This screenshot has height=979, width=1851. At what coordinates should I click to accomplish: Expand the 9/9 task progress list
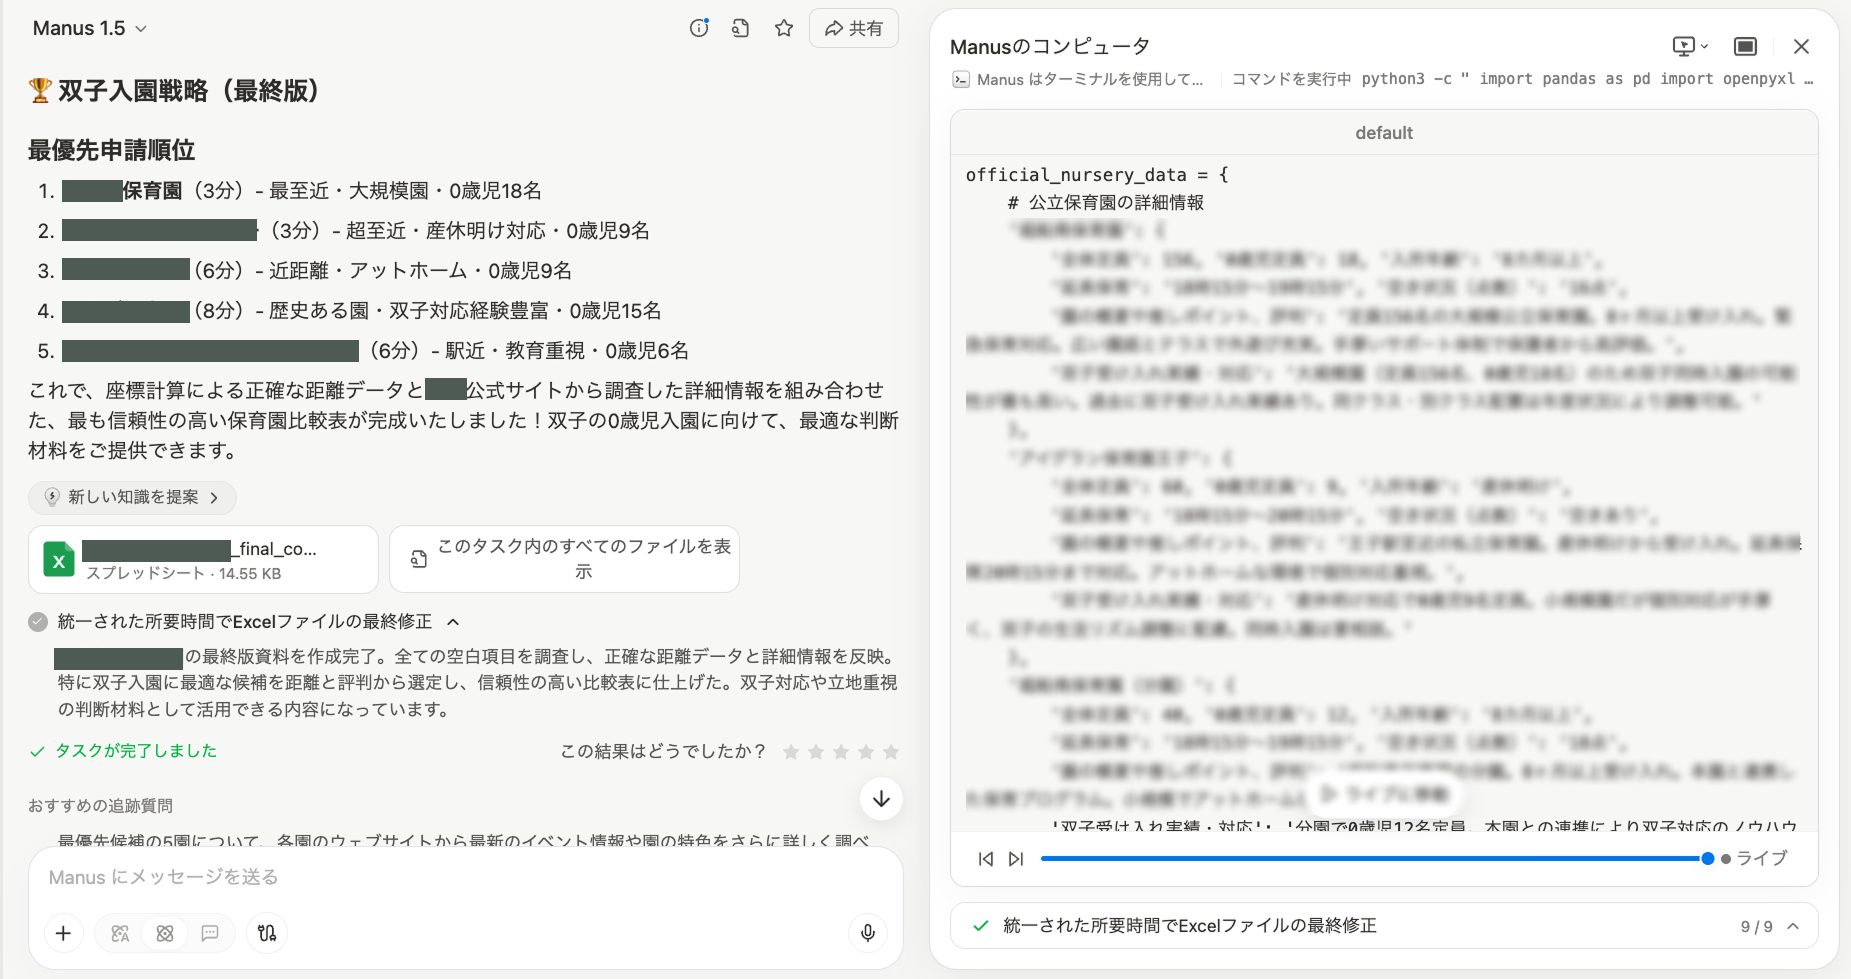click(1793, 926)
